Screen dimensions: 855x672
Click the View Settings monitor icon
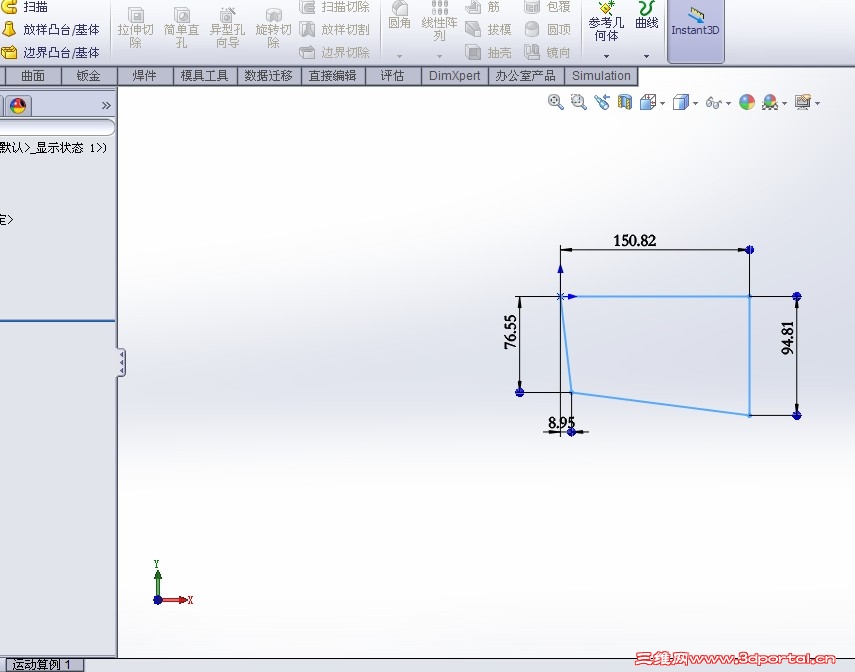(x=803, y=102)
